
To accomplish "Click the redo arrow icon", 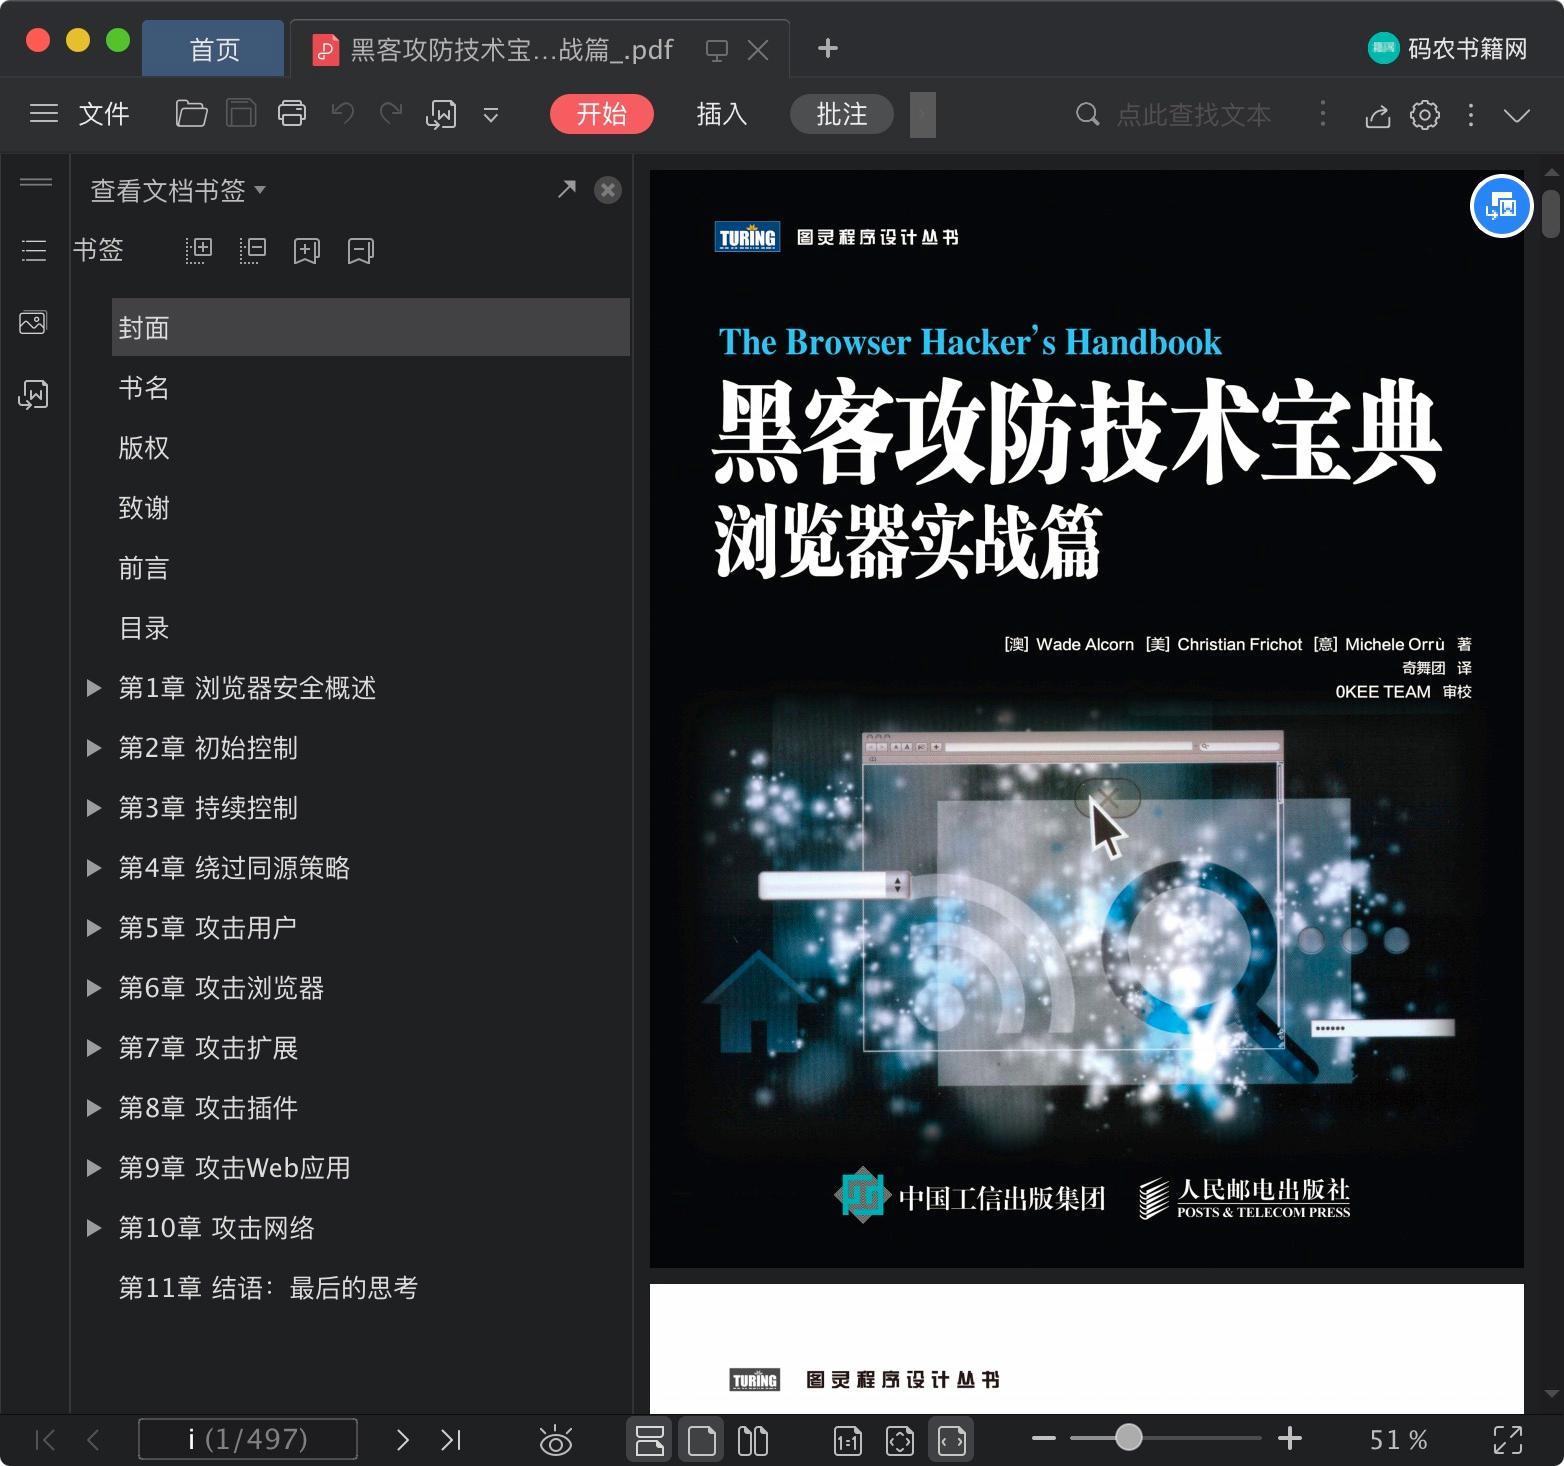I will coord(391,114).
